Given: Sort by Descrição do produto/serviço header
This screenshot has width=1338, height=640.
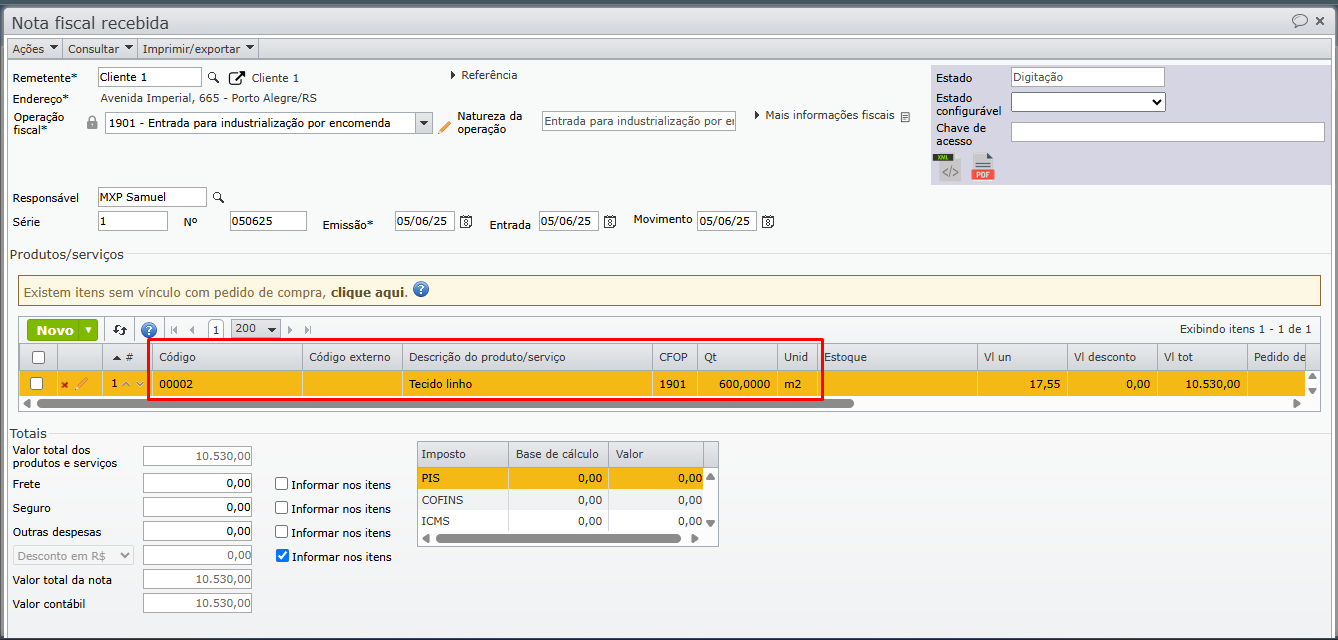Looking at the screenshot, I should point(528,357).
